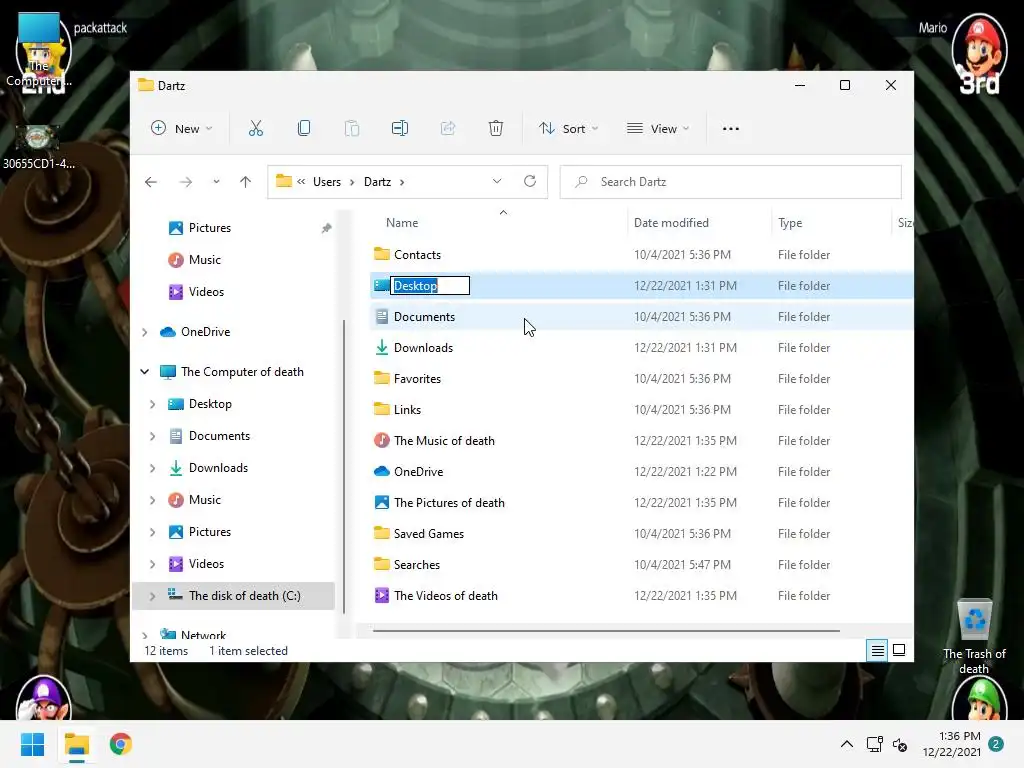Open the notification center badge

[x=996, y=744]
